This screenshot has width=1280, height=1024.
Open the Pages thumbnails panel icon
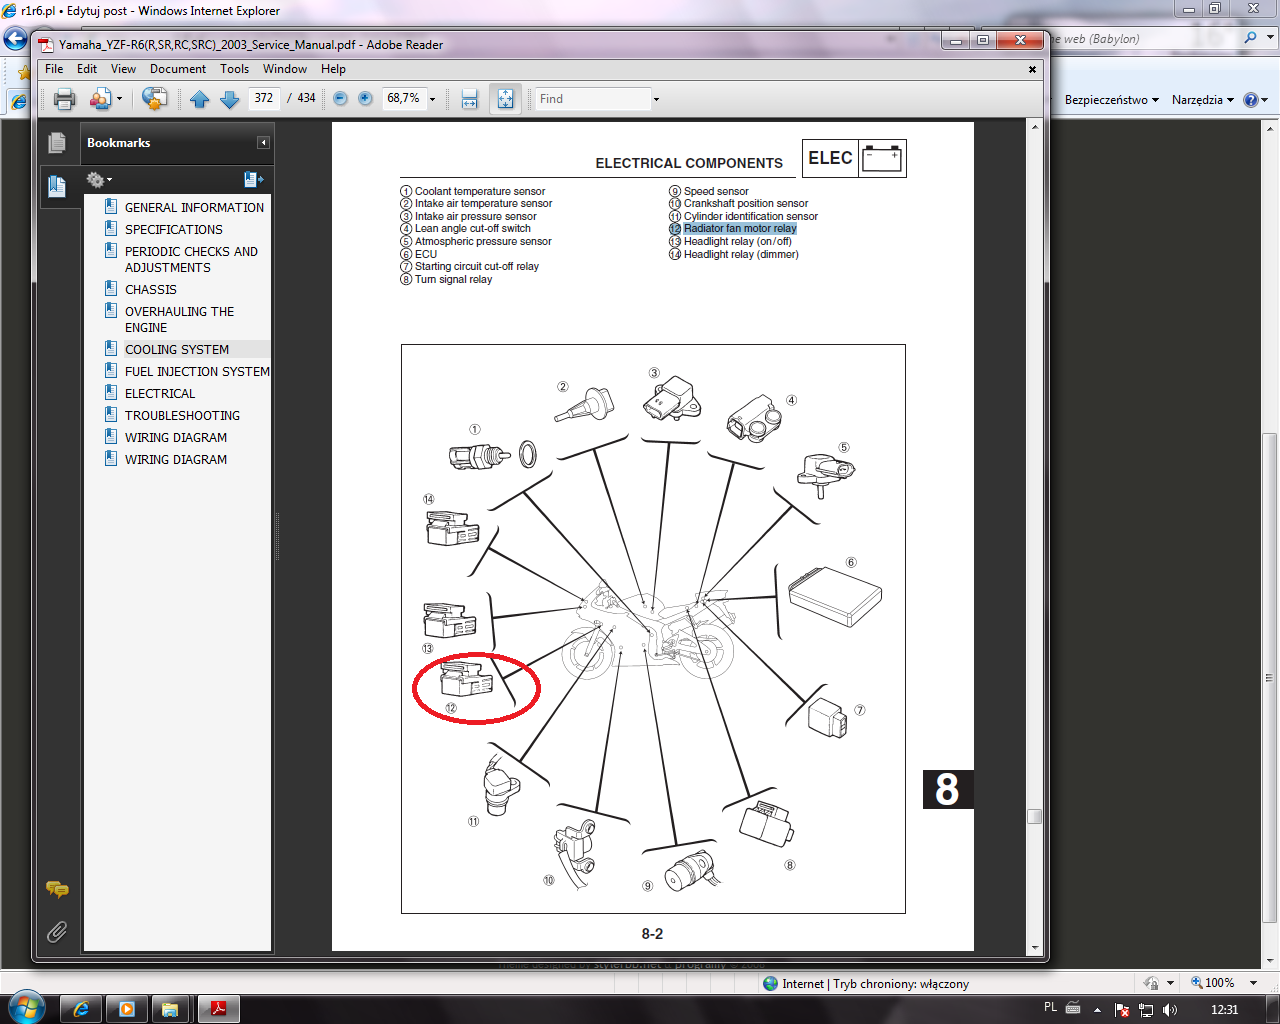(57, 143)
